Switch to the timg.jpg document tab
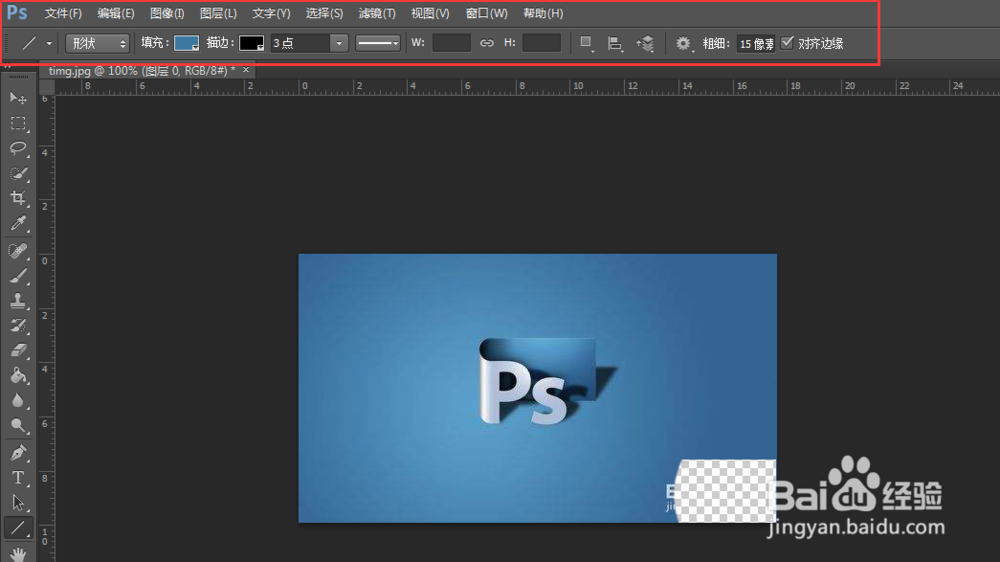Viewport: 1000px width, 562px height. [x=142, y=70]
